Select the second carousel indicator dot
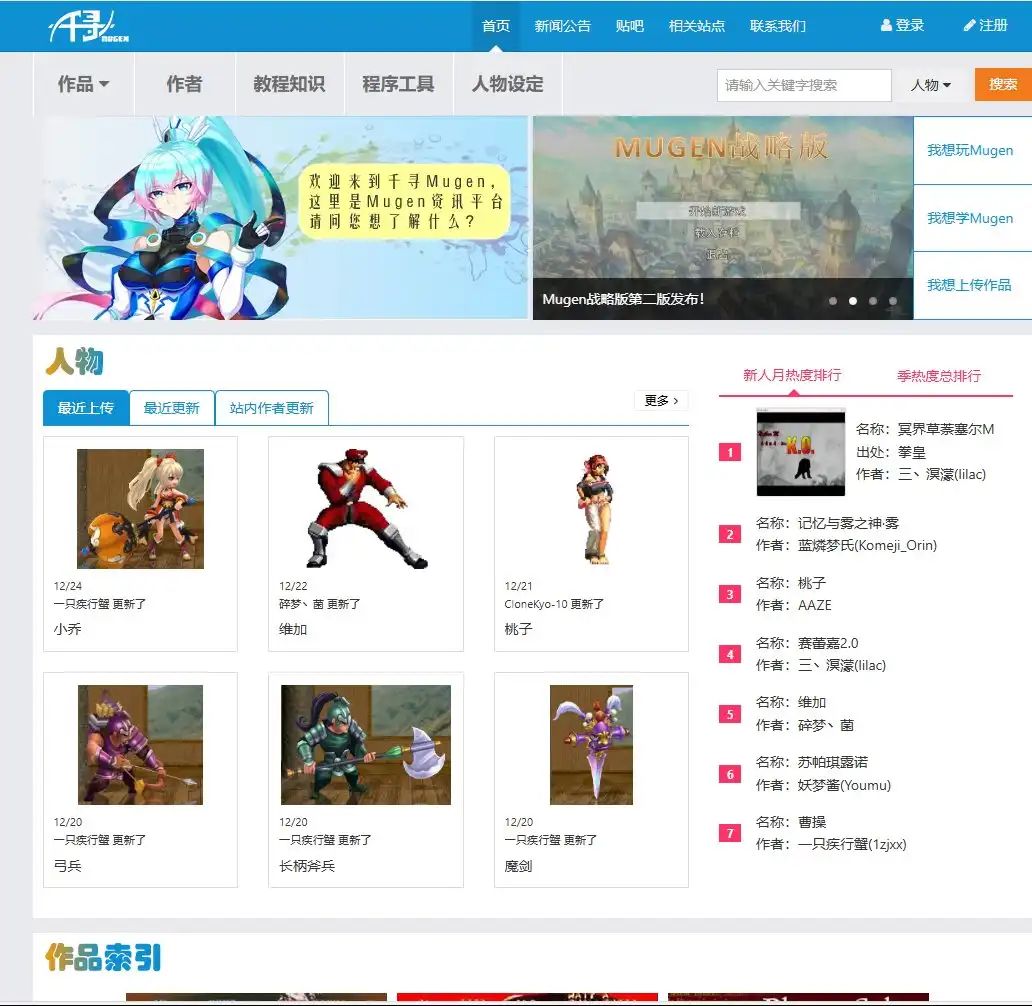 (x=853, y=301)
